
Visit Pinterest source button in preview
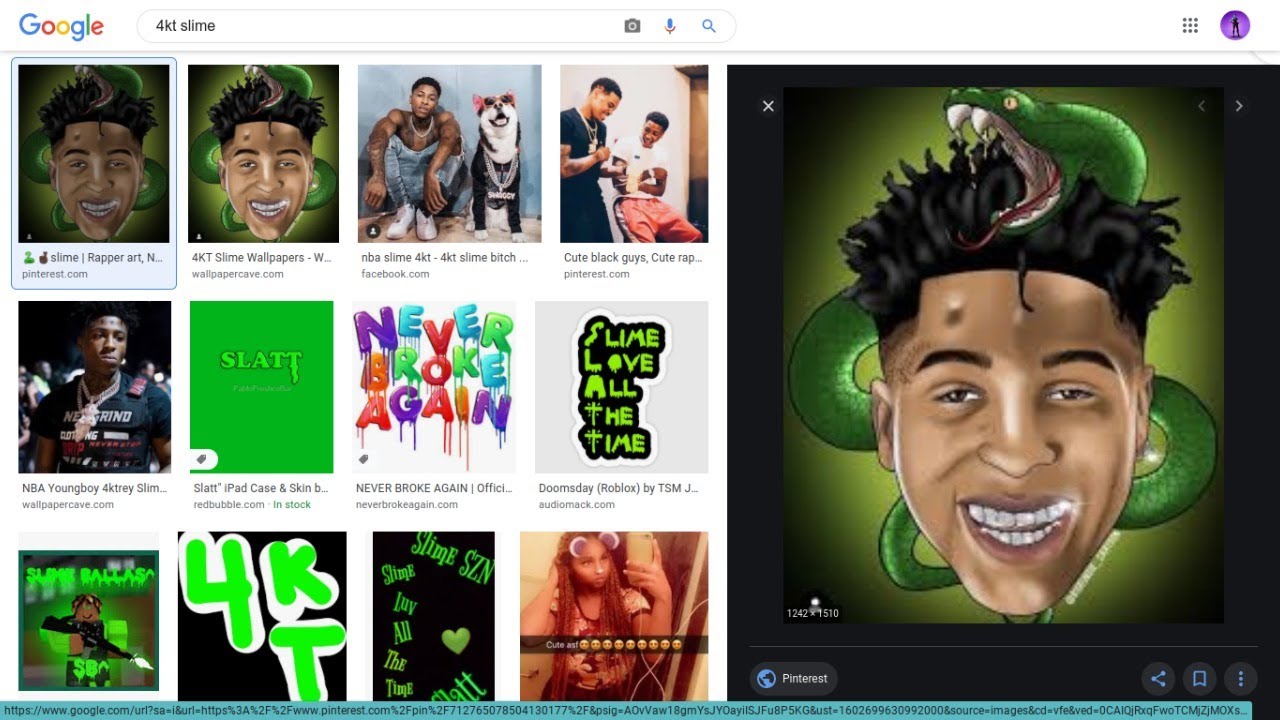[794, 679]
